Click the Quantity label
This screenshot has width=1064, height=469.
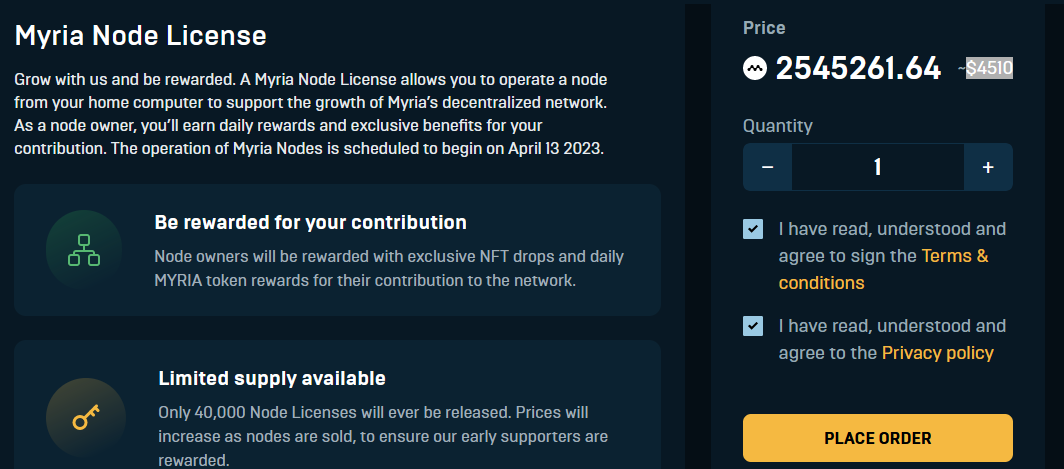778,126
